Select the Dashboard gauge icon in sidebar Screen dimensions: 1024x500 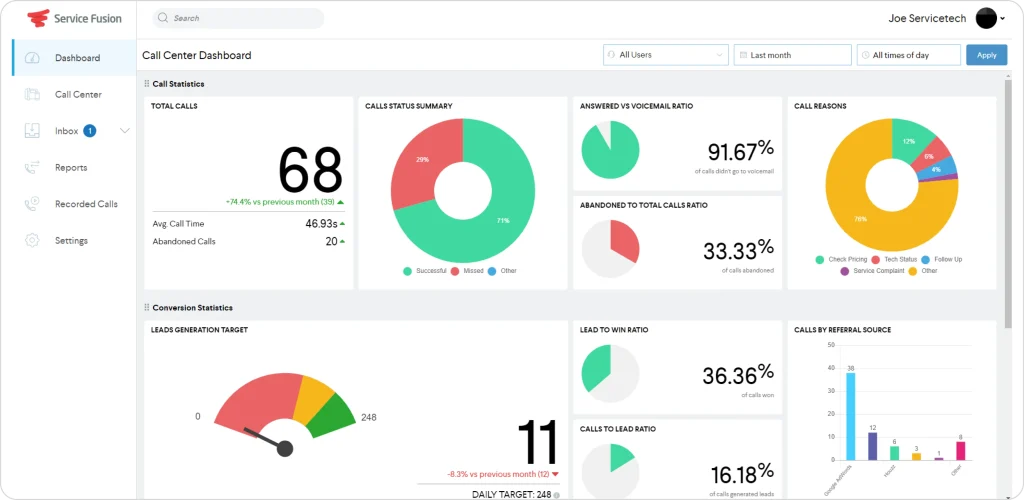coord(32,57)
